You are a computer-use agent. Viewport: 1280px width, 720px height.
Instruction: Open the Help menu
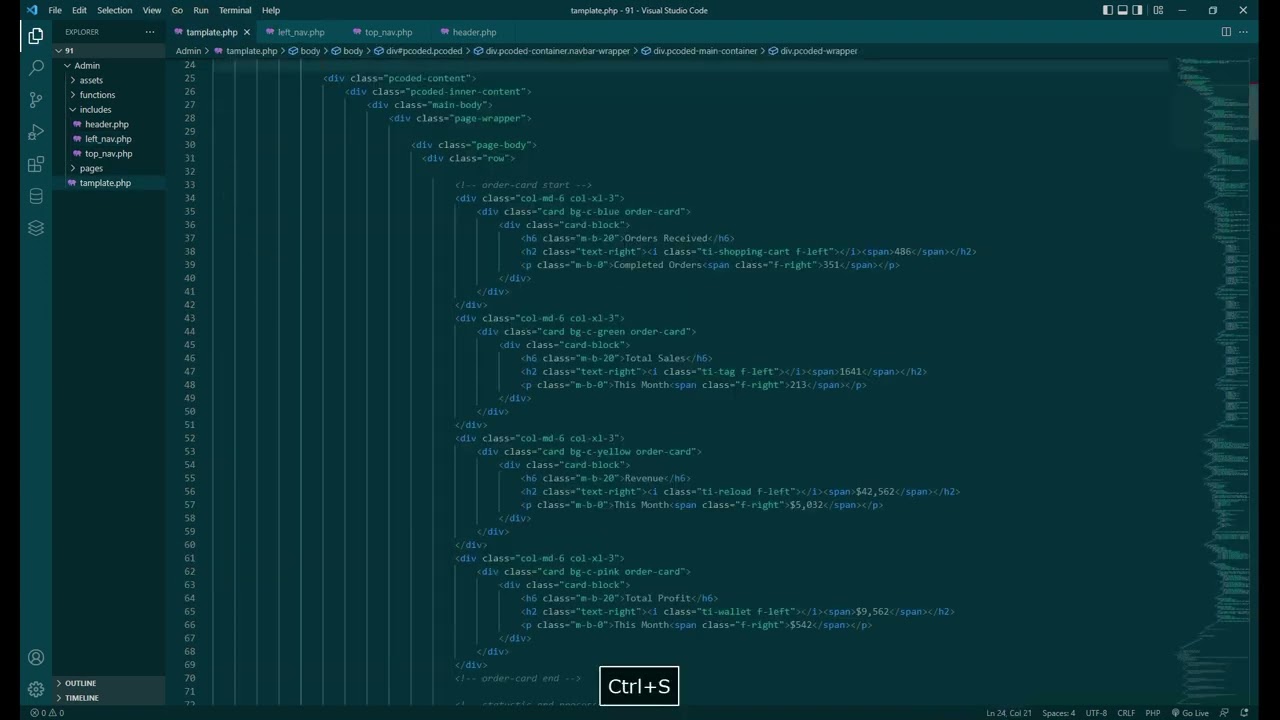pos(271,10)
